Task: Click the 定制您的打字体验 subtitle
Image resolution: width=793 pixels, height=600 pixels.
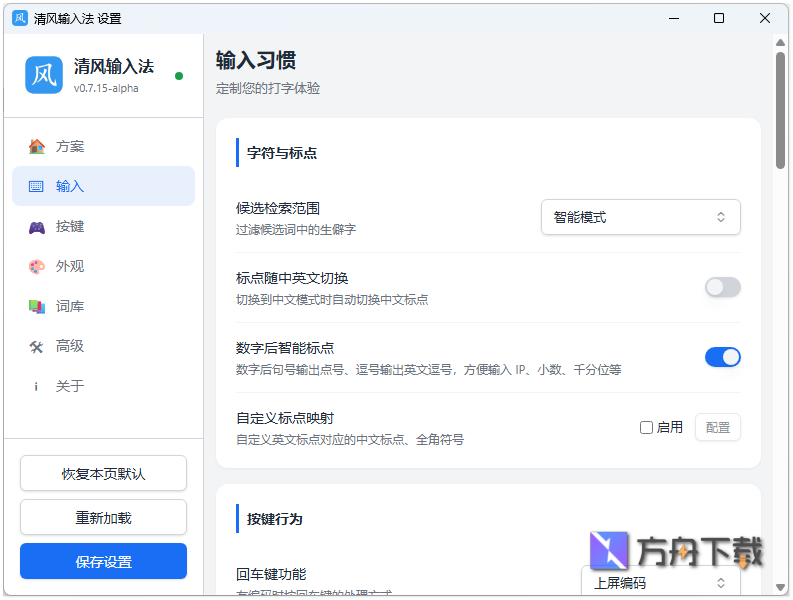Action: pos(268,88)
